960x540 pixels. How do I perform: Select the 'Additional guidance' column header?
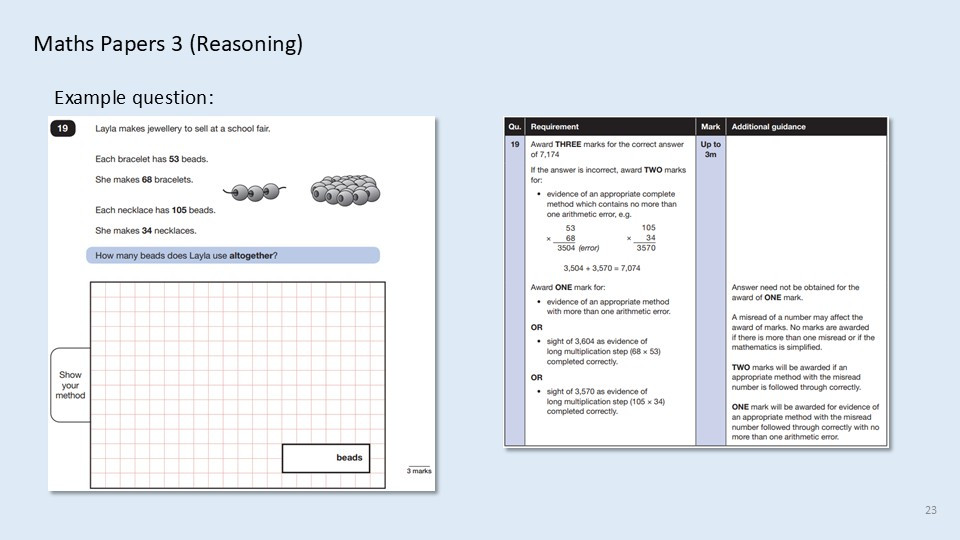coord(768,127)
